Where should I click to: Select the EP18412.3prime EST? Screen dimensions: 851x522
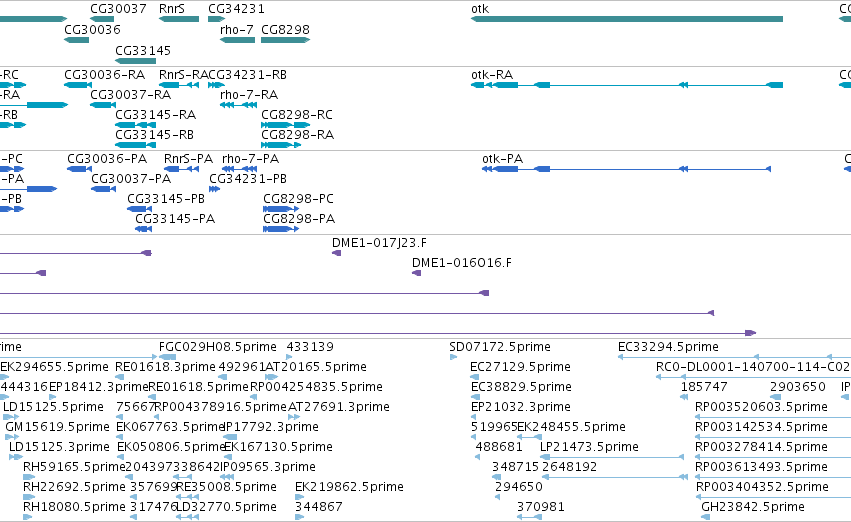pyautogui.click(x=53, y=397)
